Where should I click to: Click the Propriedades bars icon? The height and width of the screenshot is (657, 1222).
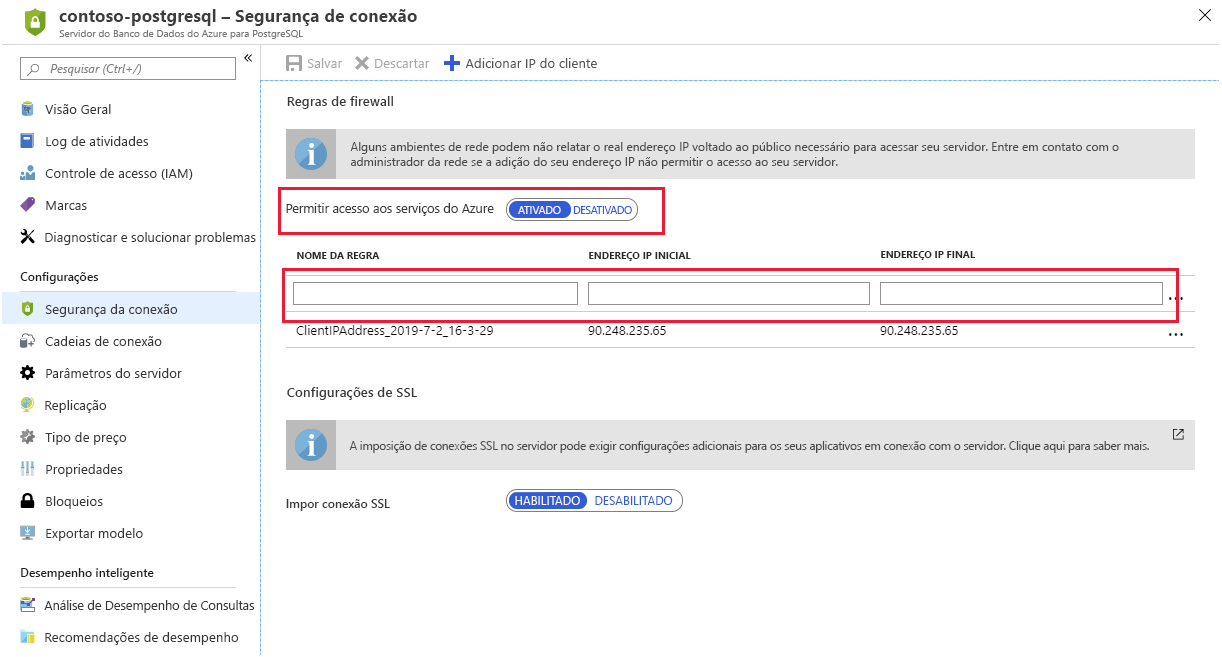pyautogui.click(x=28, y=469)
